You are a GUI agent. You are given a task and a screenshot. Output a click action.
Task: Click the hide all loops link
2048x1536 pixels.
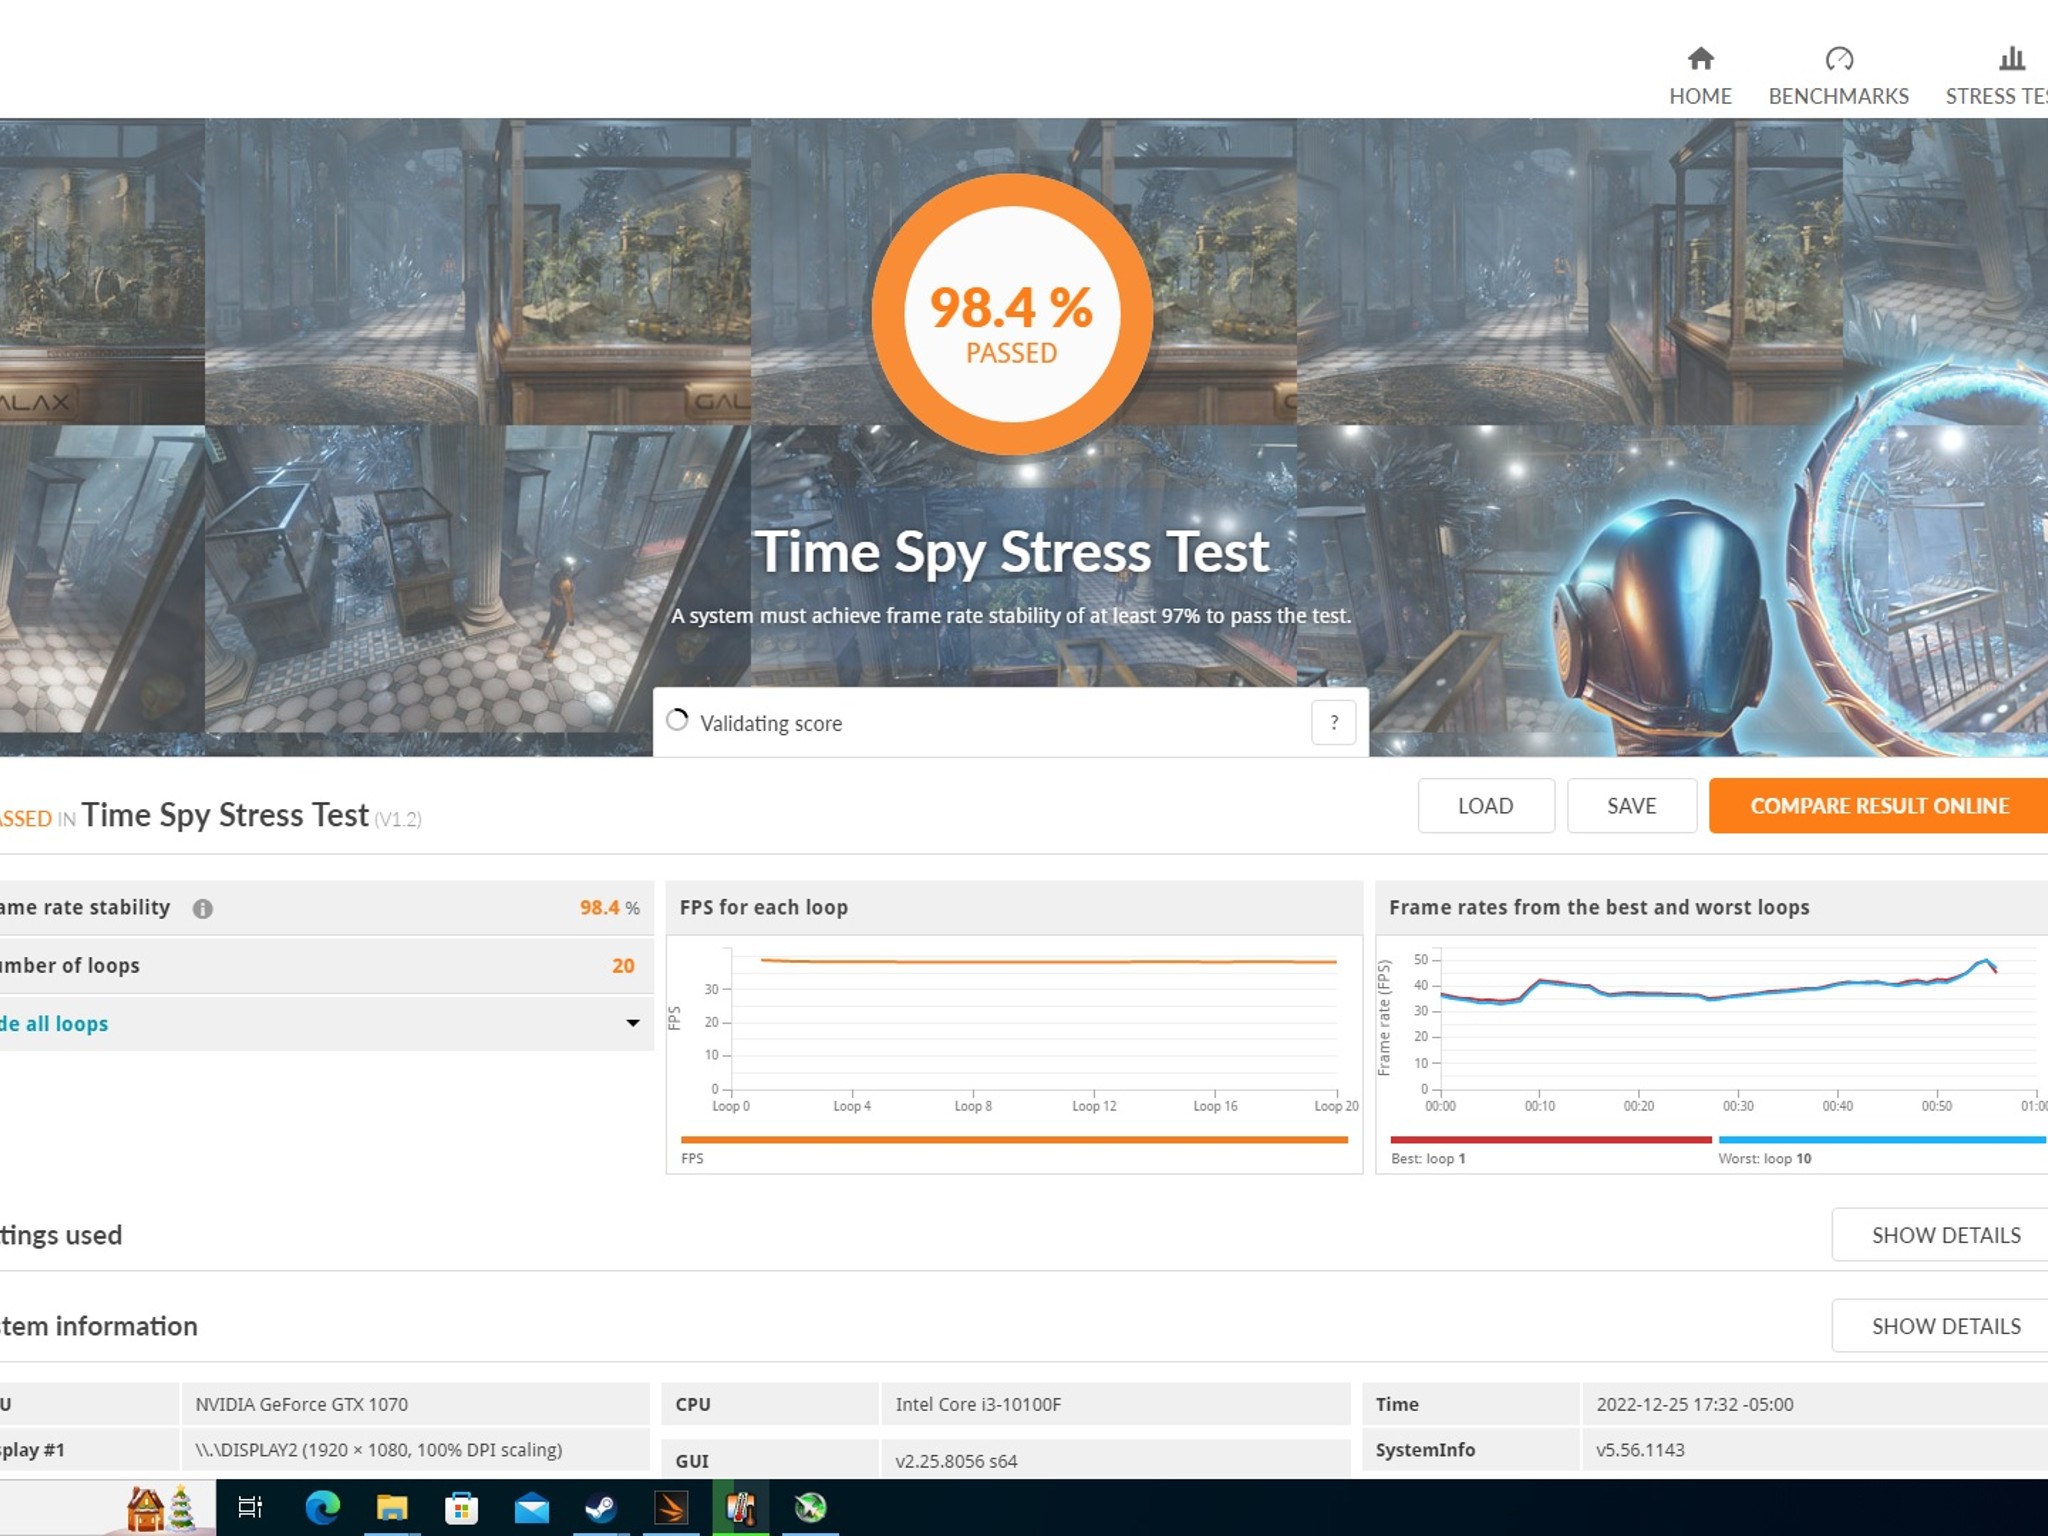pos(54,1023)
